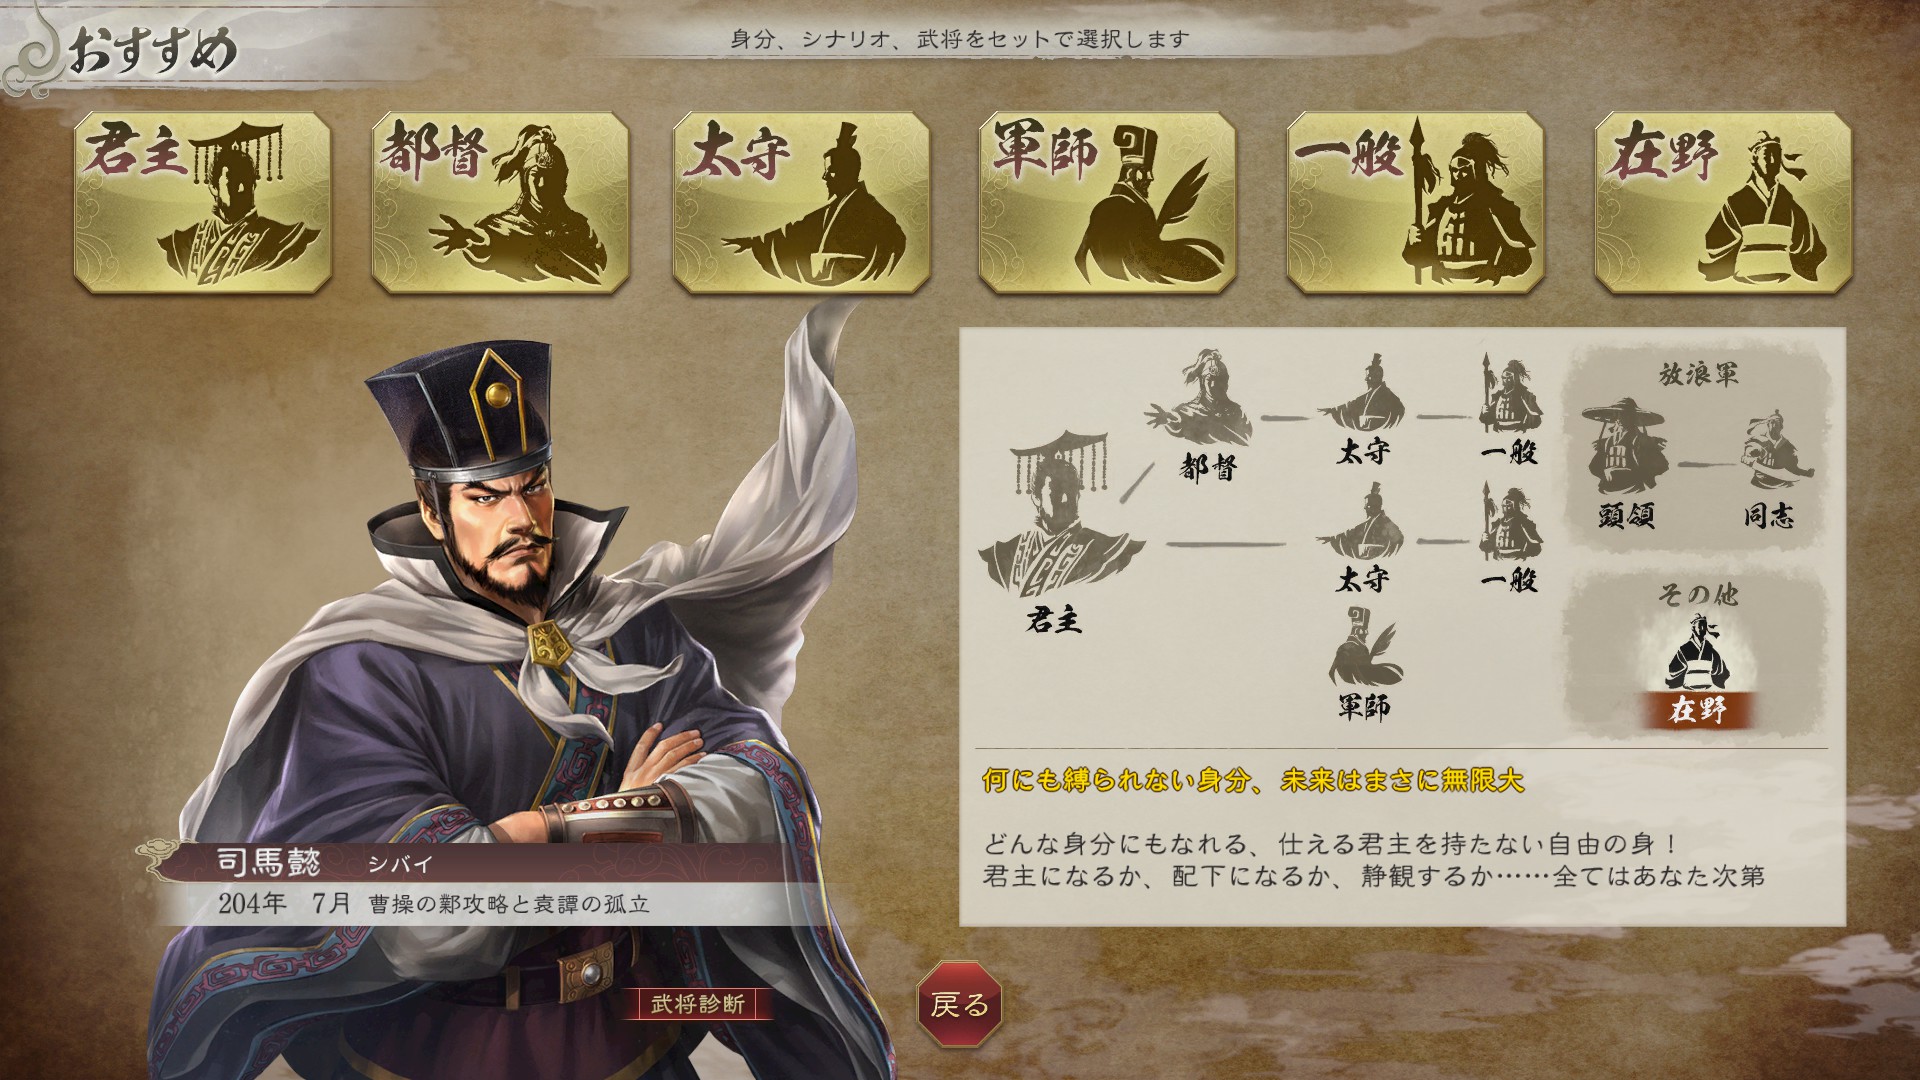Select the 在野 free officer card

(x=1723, y=203)
